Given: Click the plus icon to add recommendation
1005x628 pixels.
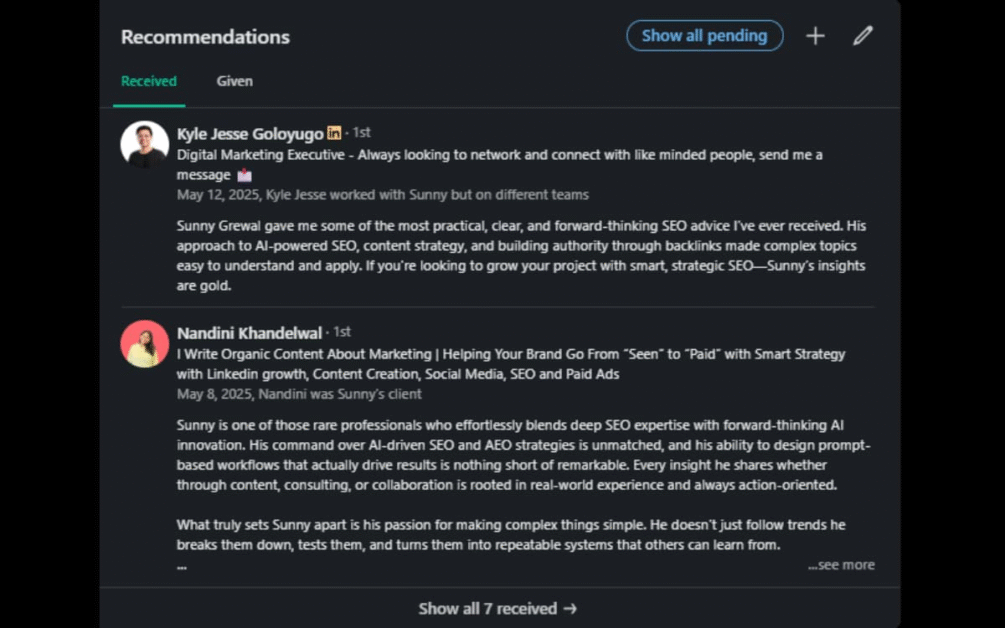Looking at the screenshot, I should pyautogui.click(x=815, y=36).
